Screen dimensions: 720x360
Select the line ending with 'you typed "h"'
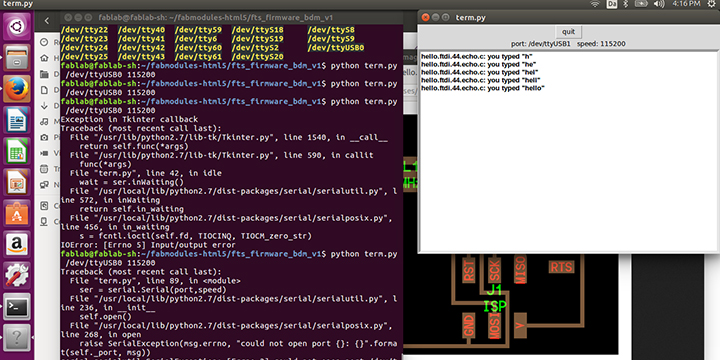pos(476,56)
